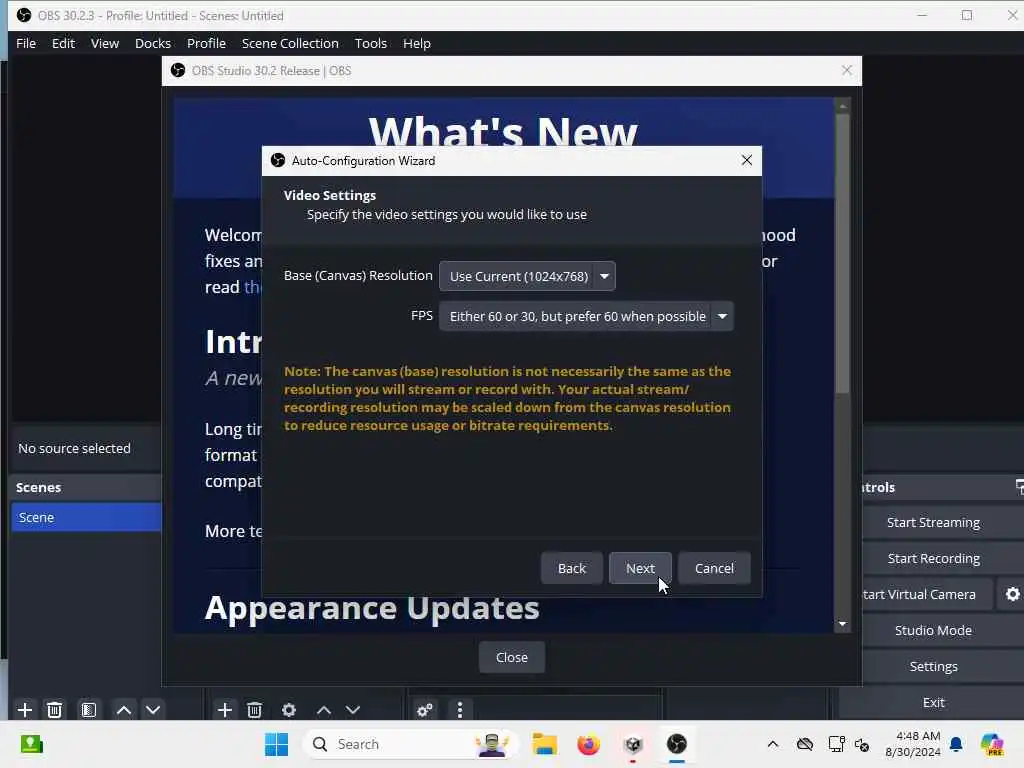Click scrollbar down arrow in What's New dialog

click(842, 624)
